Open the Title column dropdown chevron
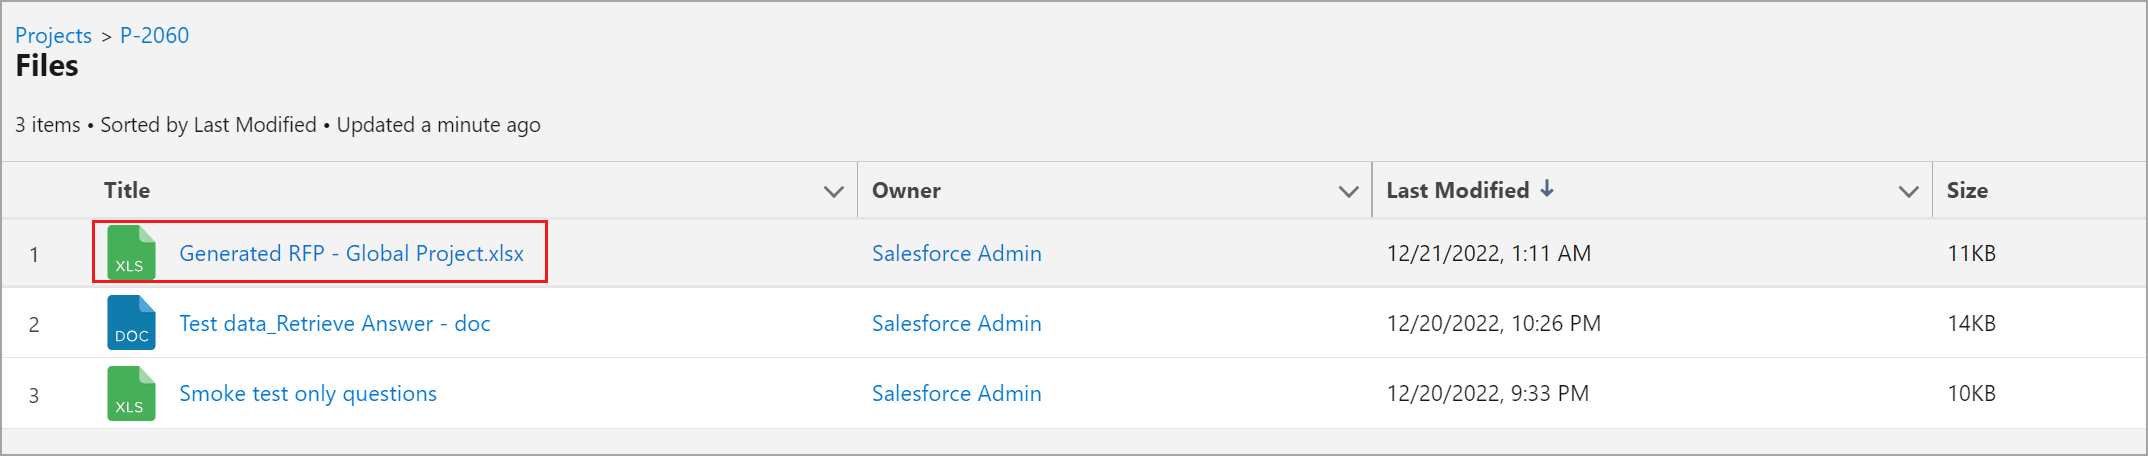This screenshot has height=456, width=2148. (x=833, y=191)
